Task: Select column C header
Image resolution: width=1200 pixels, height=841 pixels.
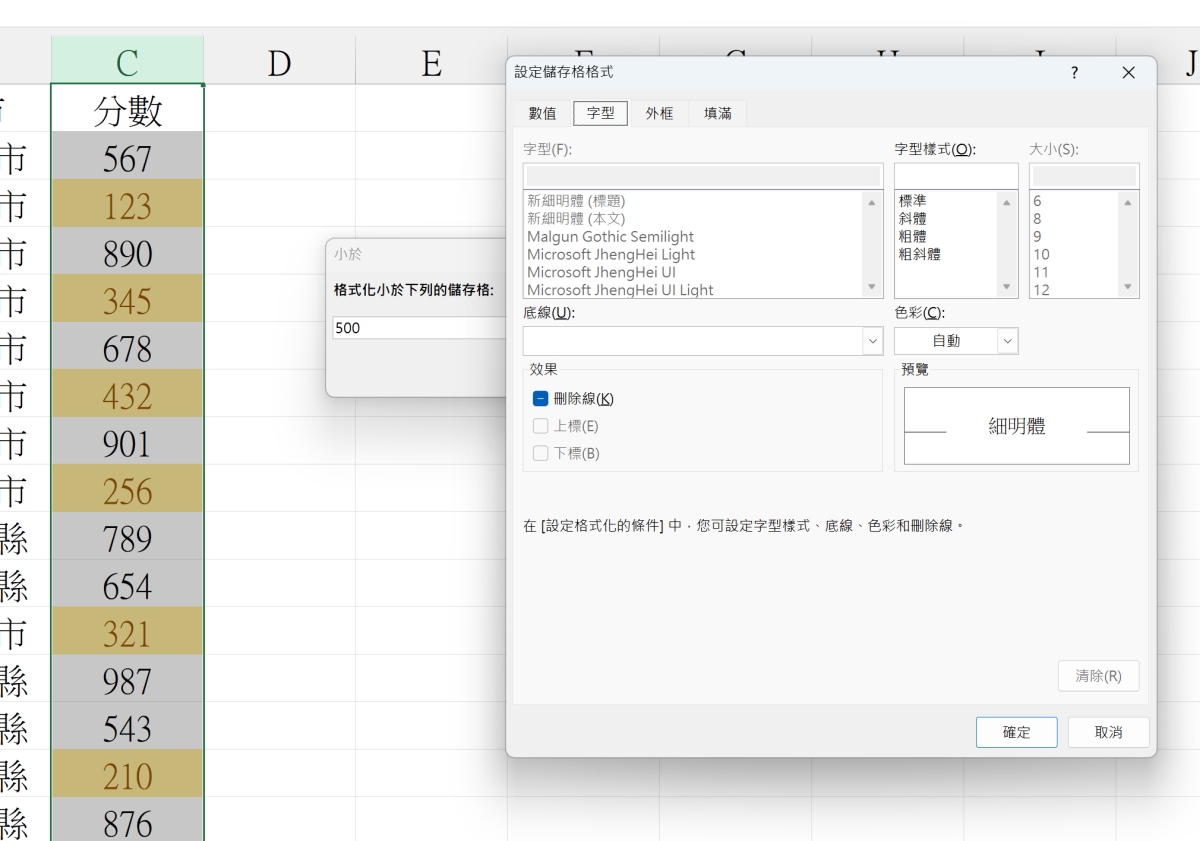Action: tap(127, 62)
